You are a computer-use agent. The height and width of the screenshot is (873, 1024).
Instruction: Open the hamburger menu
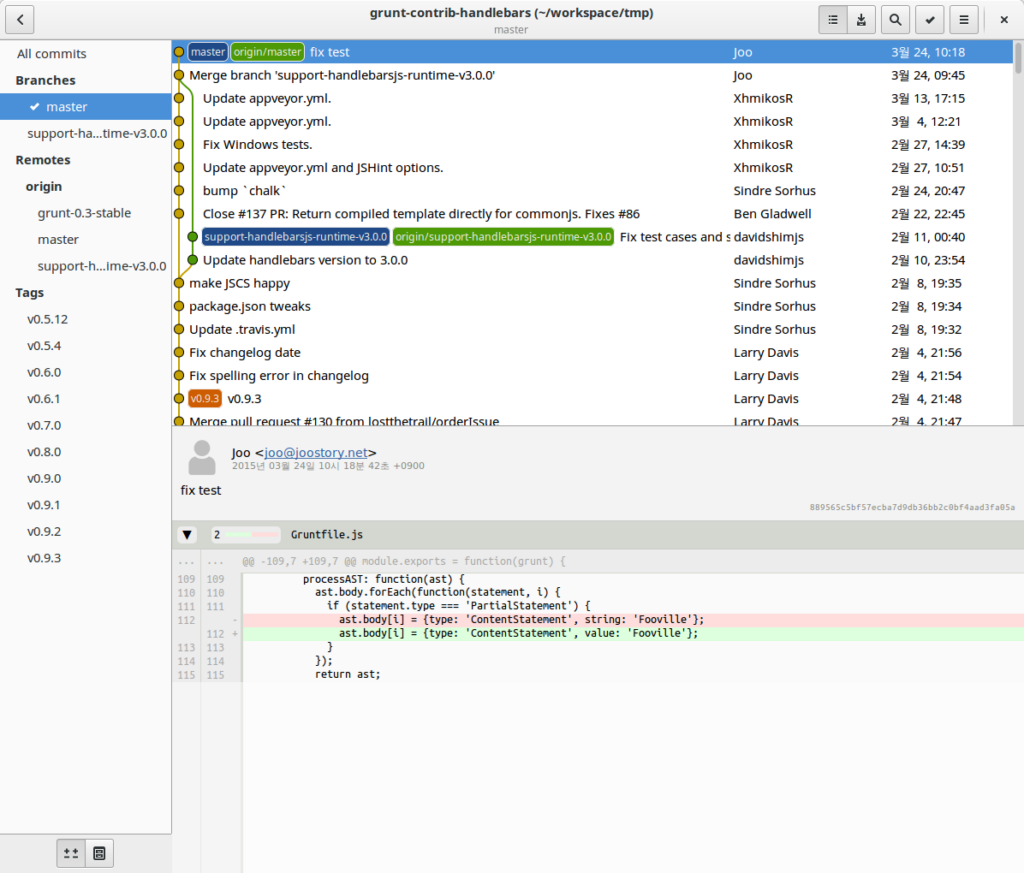964,20
